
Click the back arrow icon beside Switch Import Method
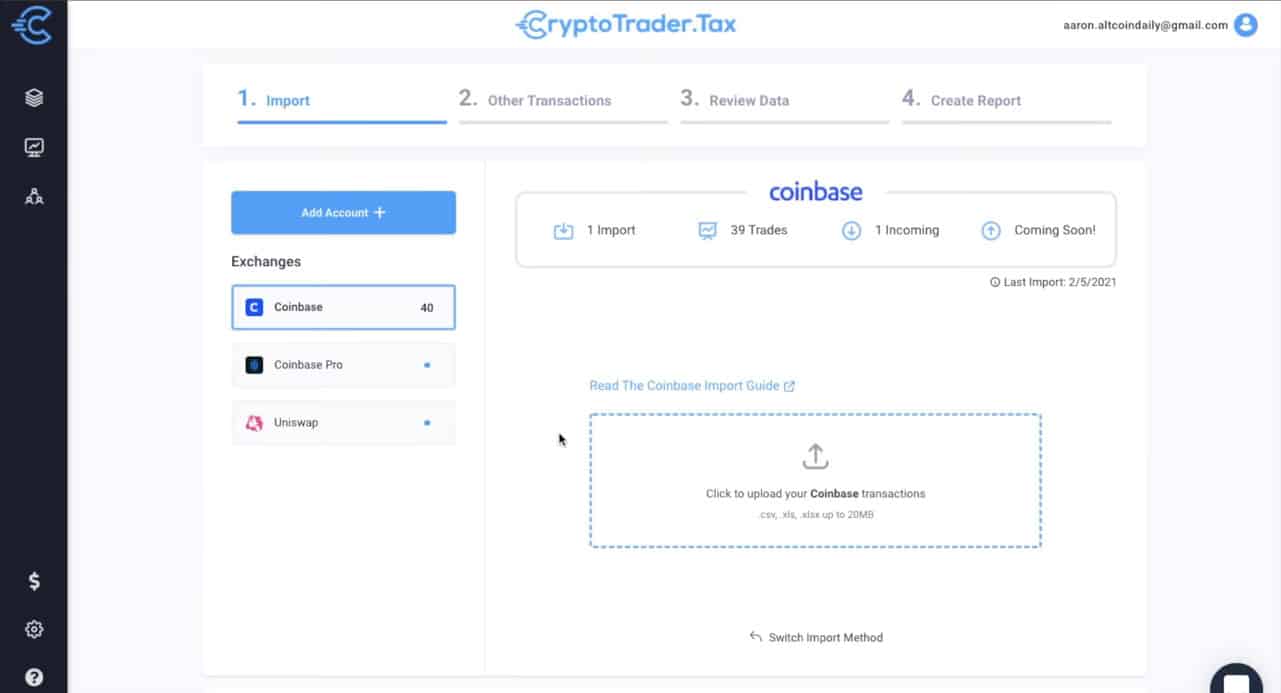click(x=756, y=636)
